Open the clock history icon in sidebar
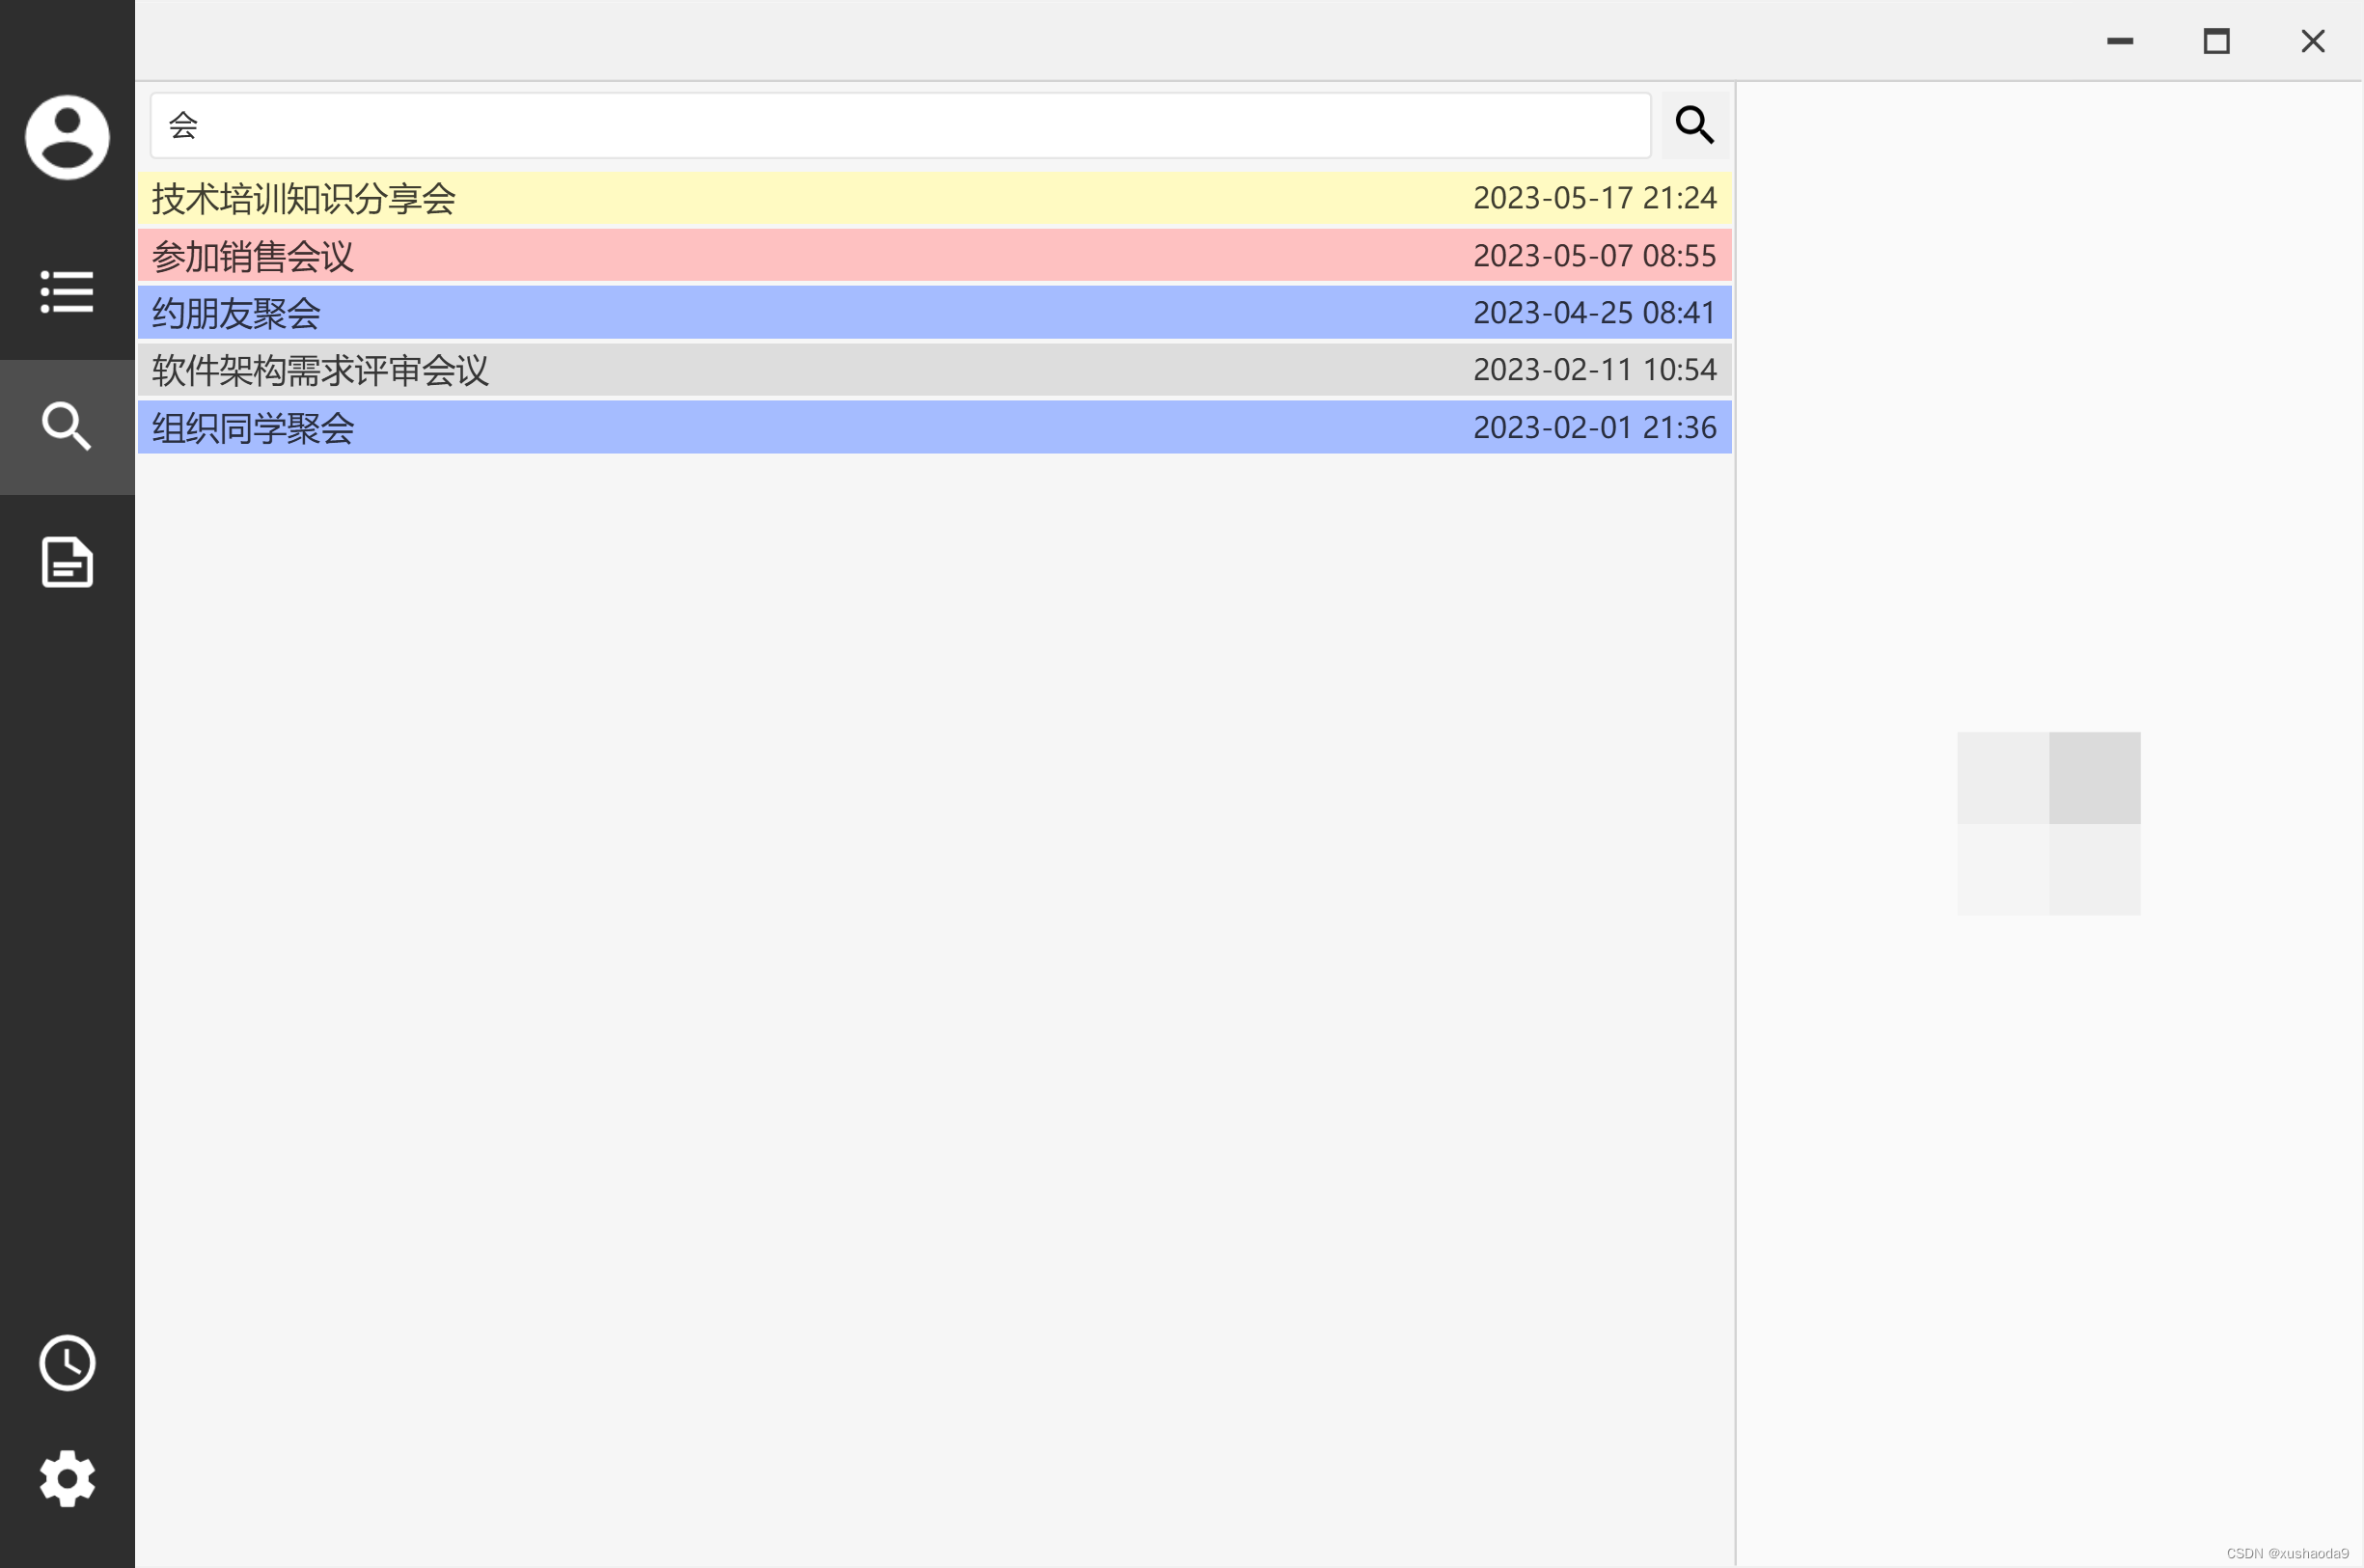 pos(67,1363)
